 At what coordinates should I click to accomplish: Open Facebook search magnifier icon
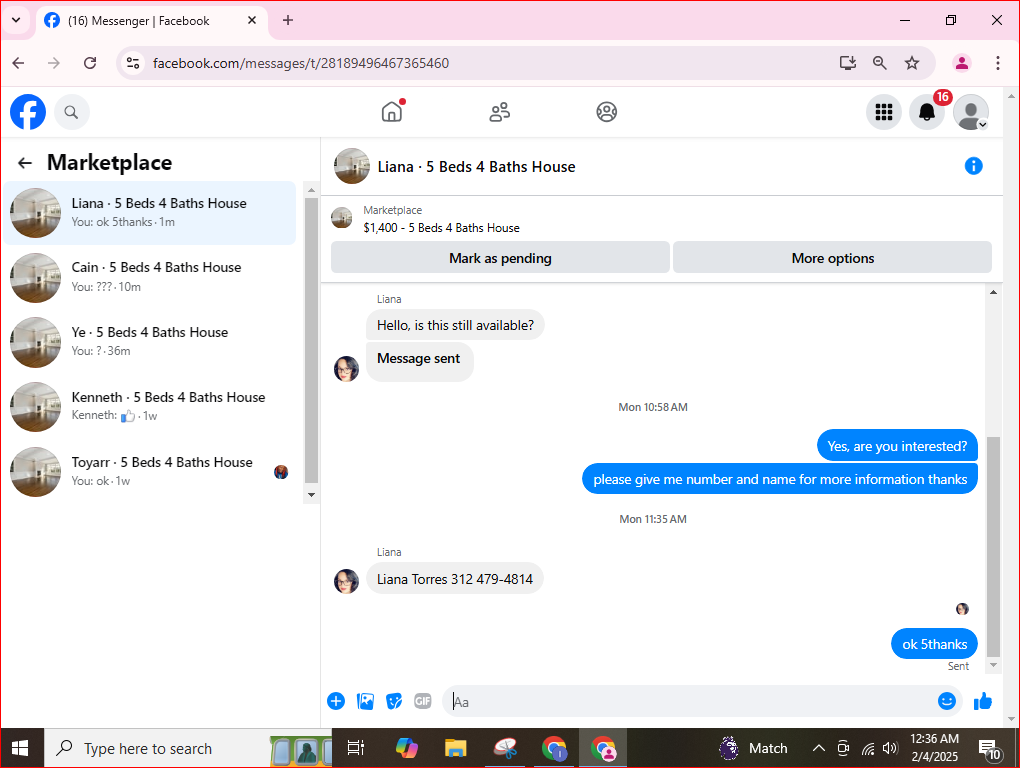[72, 113]
